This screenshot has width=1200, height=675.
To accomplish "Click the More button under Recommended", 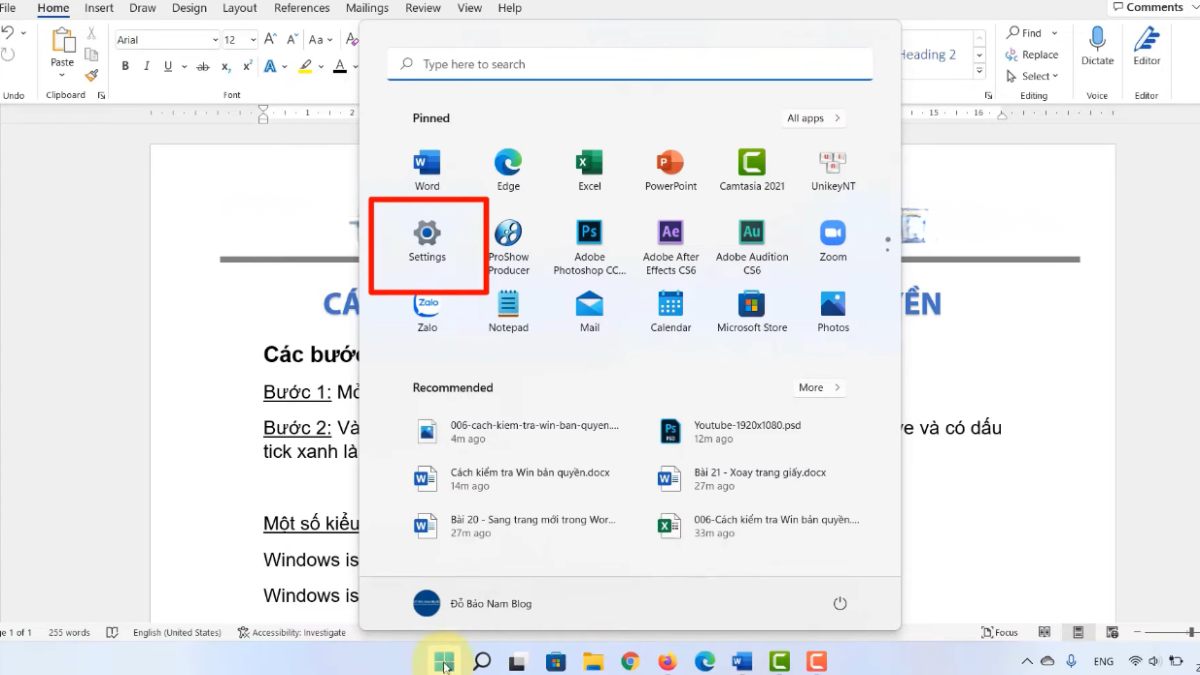I will click(820, 388).
